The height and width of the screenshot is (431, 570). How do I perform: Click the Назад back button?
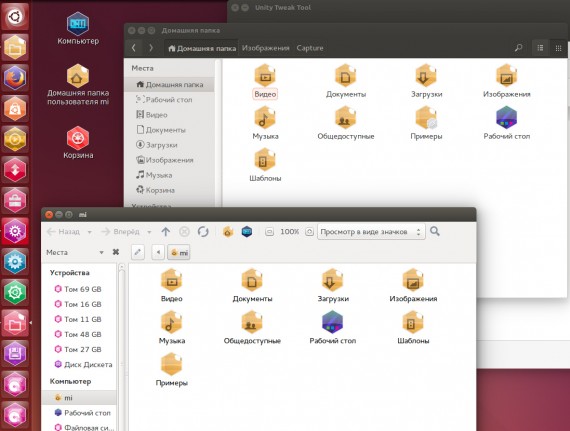(64, 231)
